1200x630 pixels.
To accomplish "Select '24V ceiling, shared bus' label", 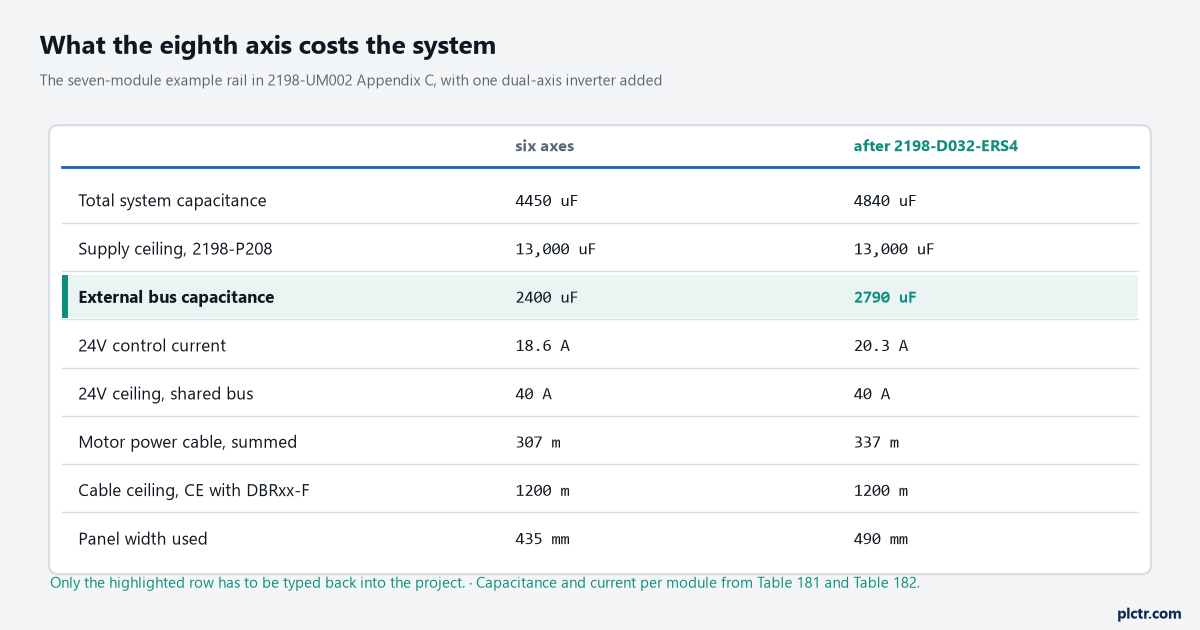I will click(166, 393).
